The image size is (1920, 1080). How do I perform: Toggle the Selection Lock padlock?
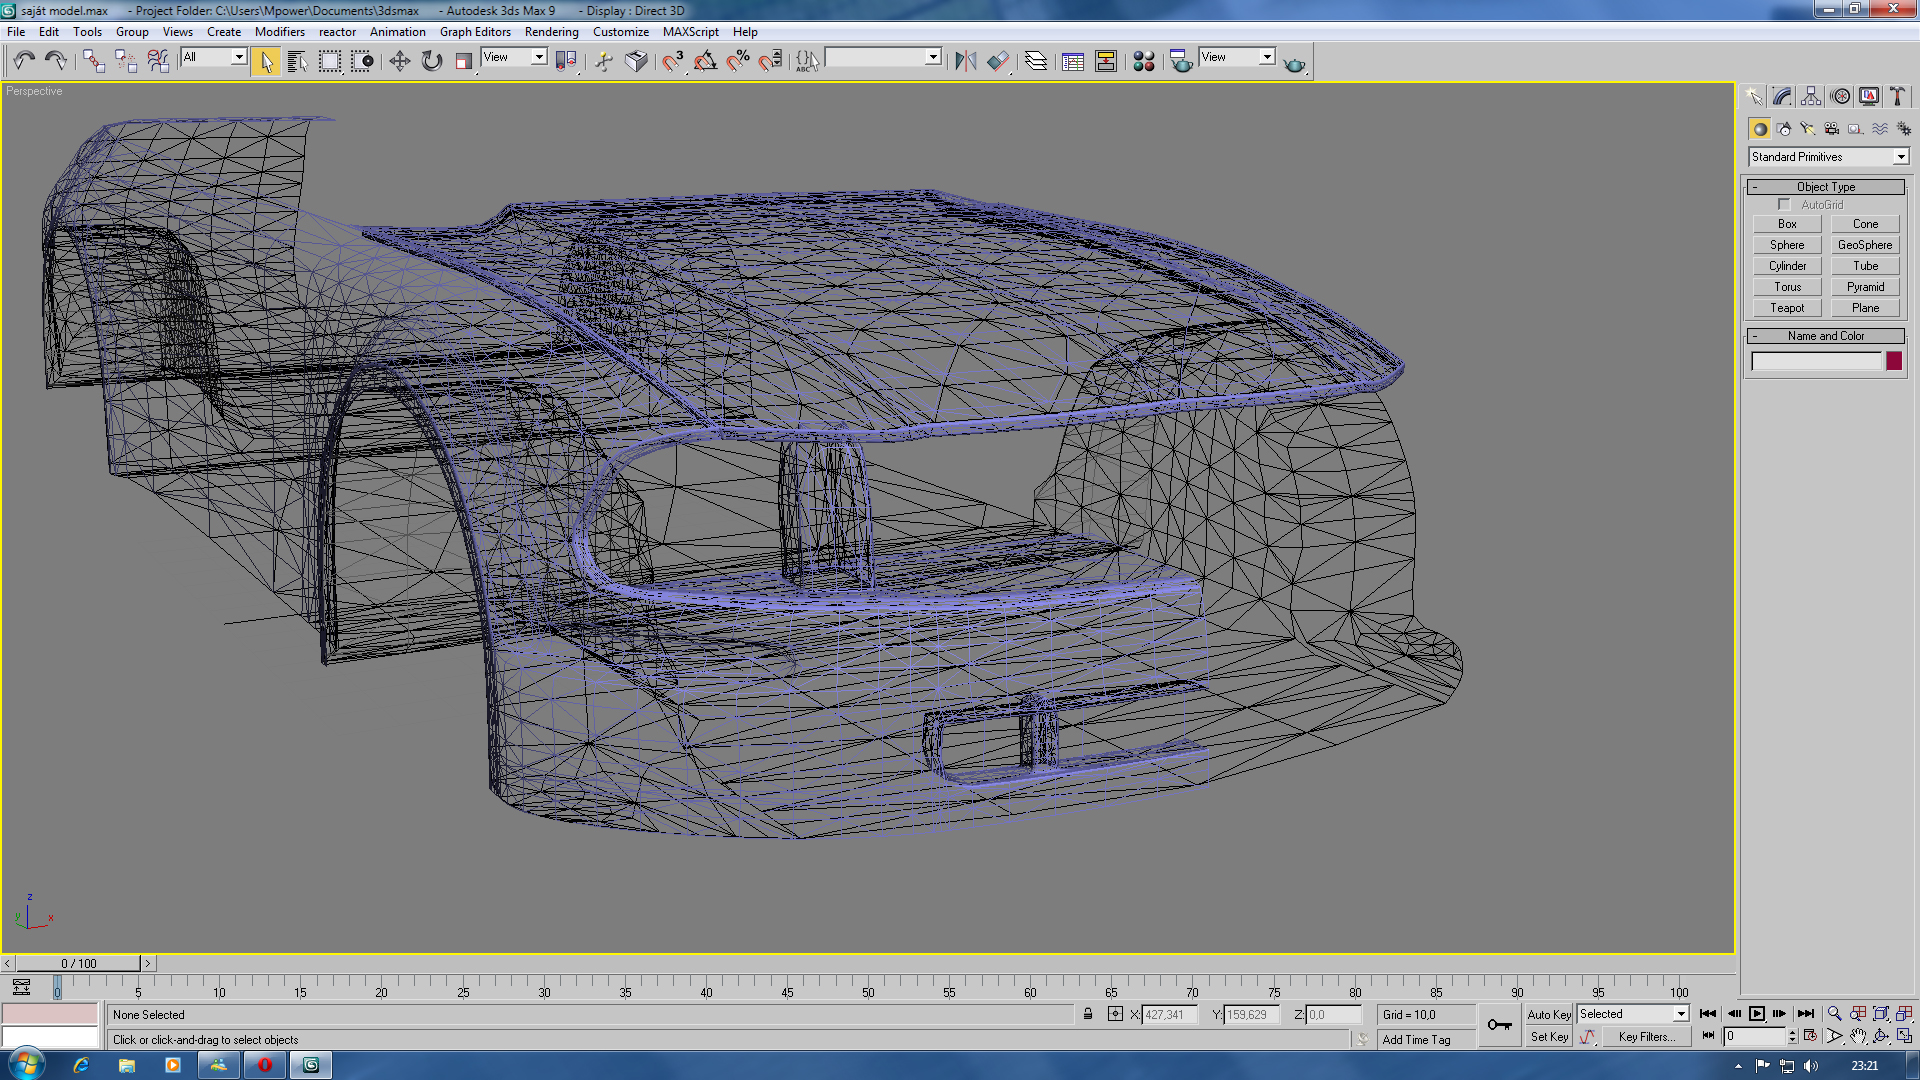pyautogui.click(x=1088, y=1014)
